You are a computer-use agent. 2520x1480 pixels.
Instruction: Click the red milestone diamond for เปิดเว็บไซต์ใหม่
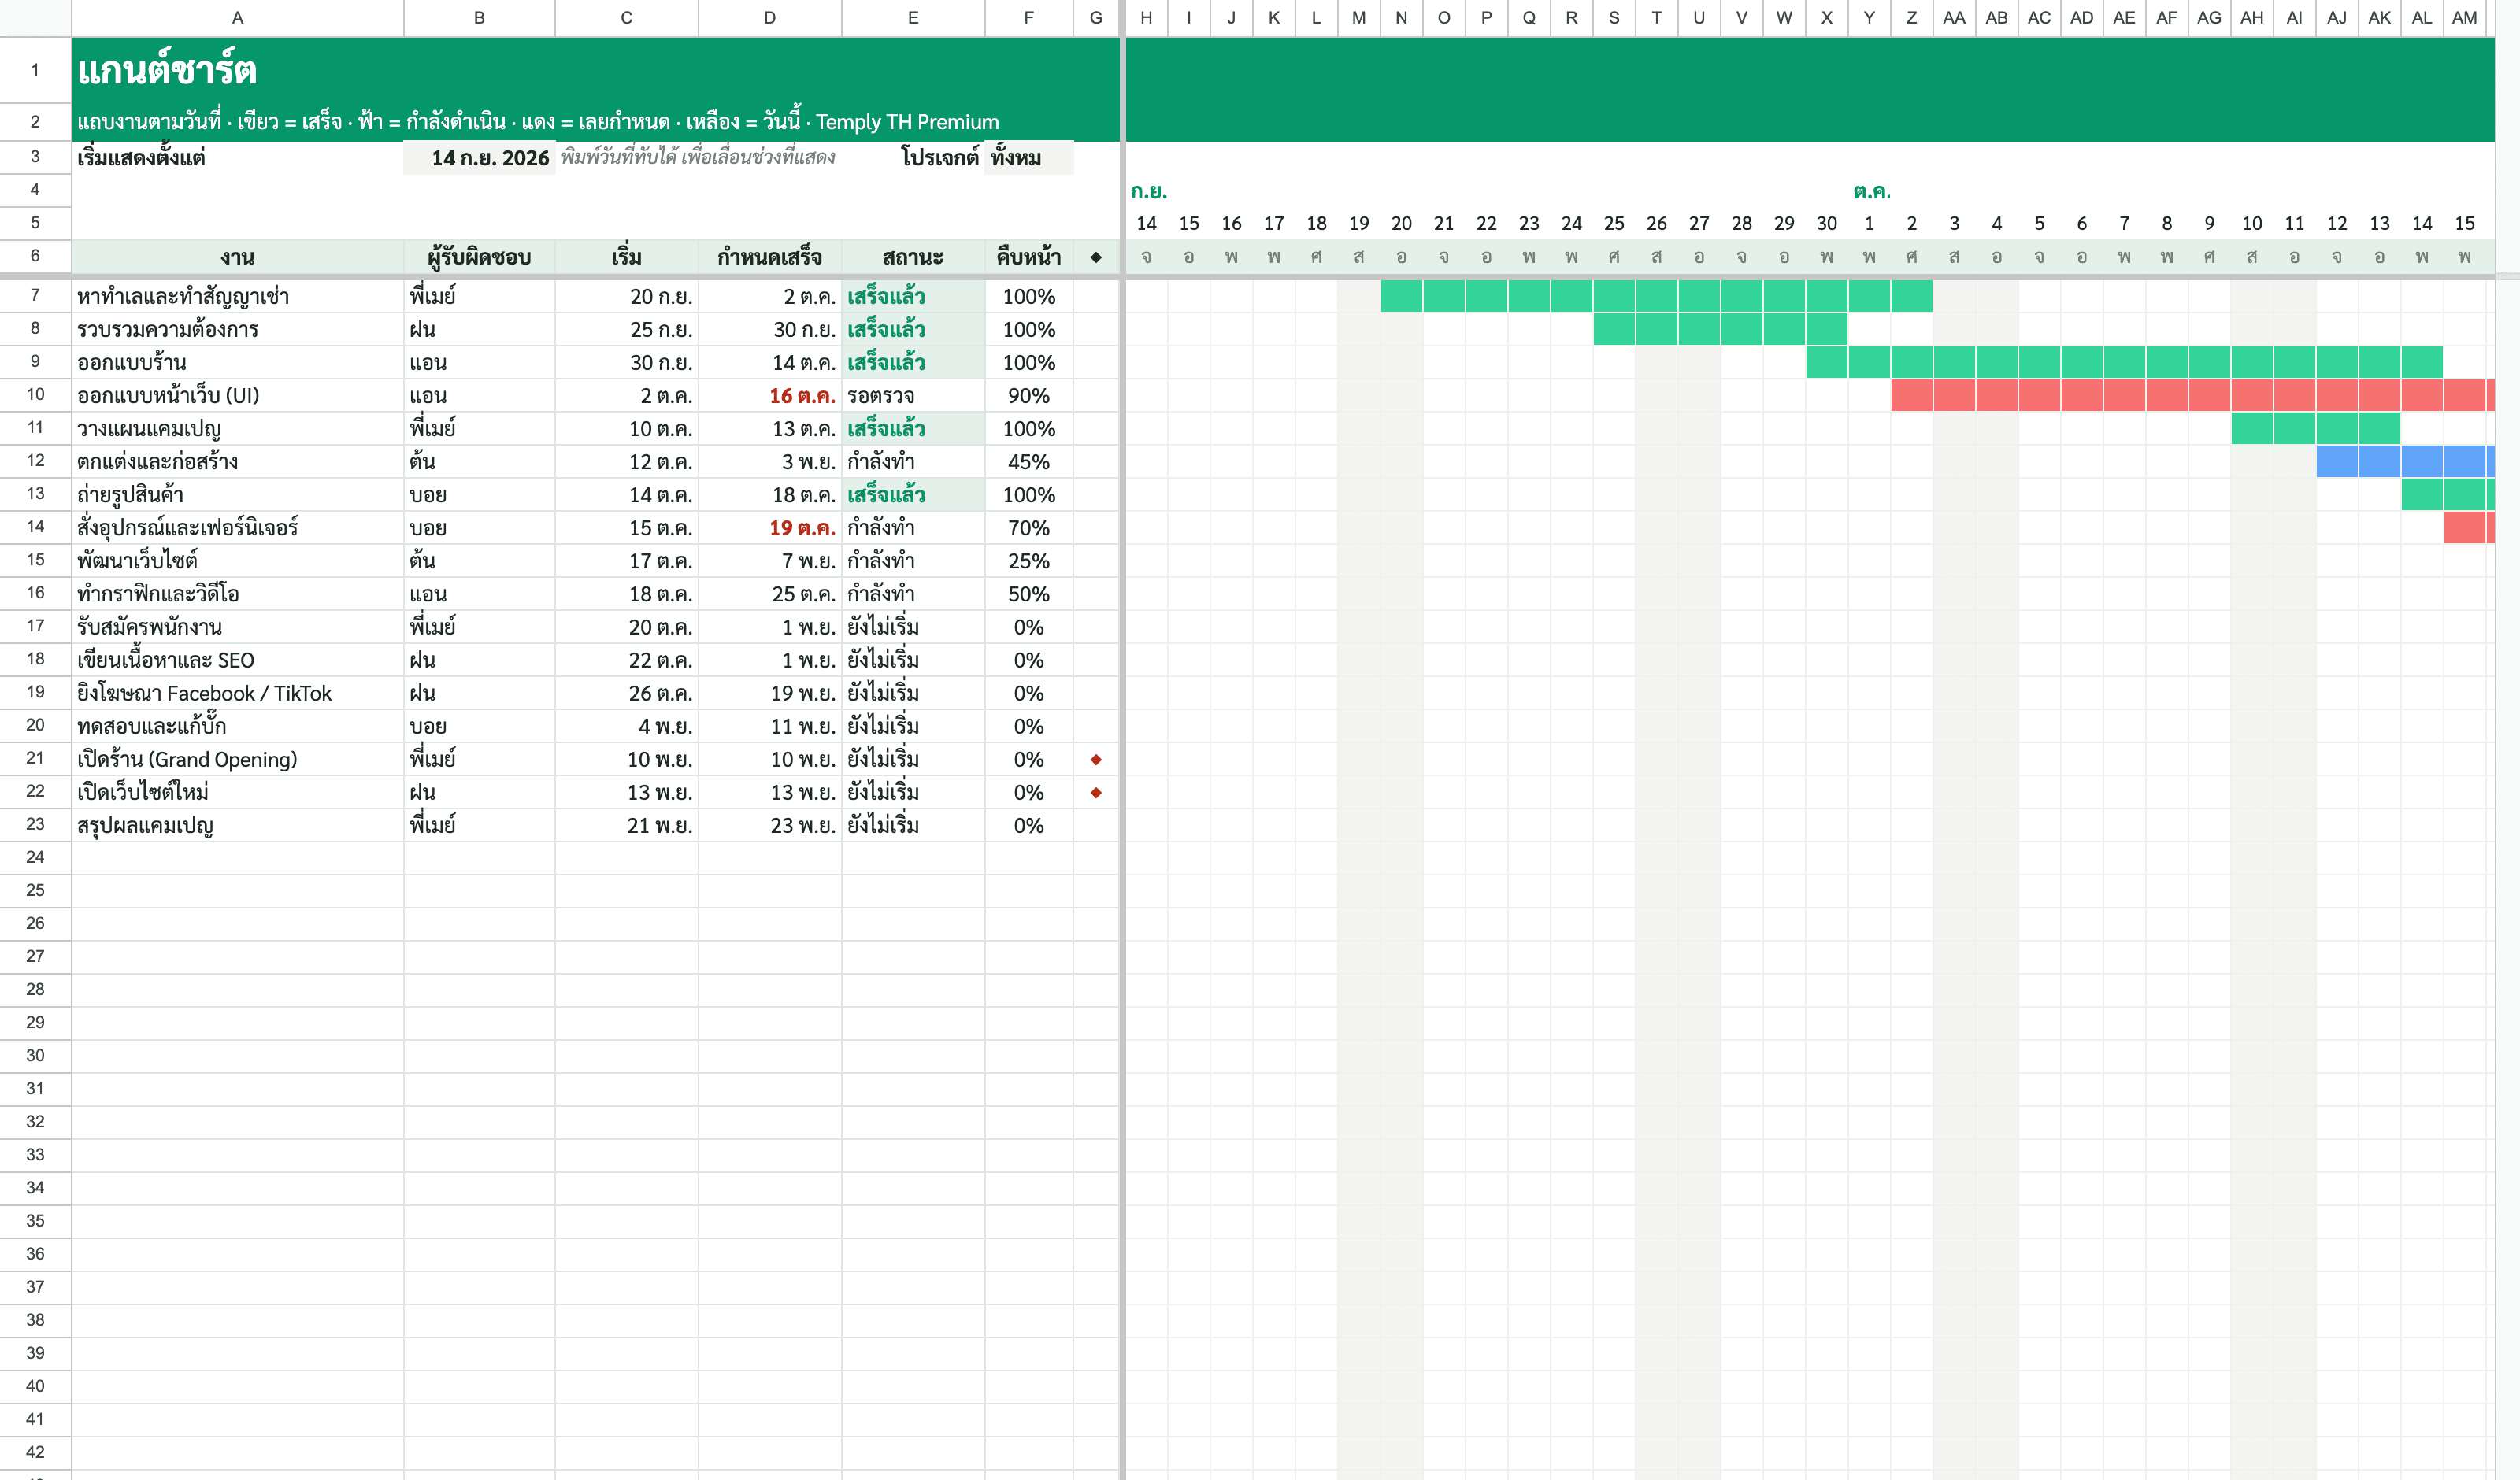(x=1096, y=793)
